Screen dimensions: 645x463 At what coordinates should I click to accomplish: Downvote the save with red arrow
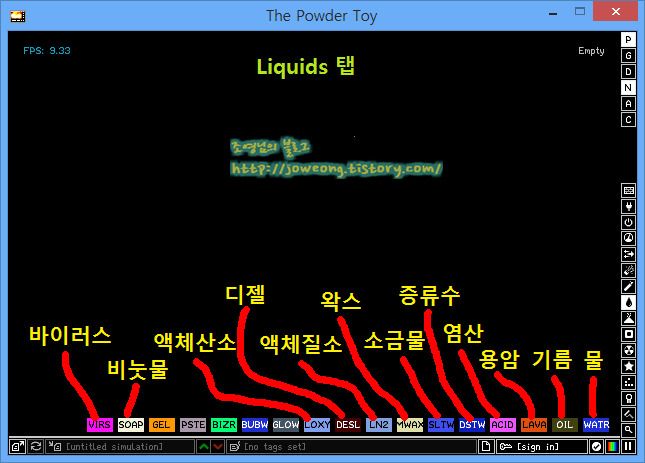[218, 446]
